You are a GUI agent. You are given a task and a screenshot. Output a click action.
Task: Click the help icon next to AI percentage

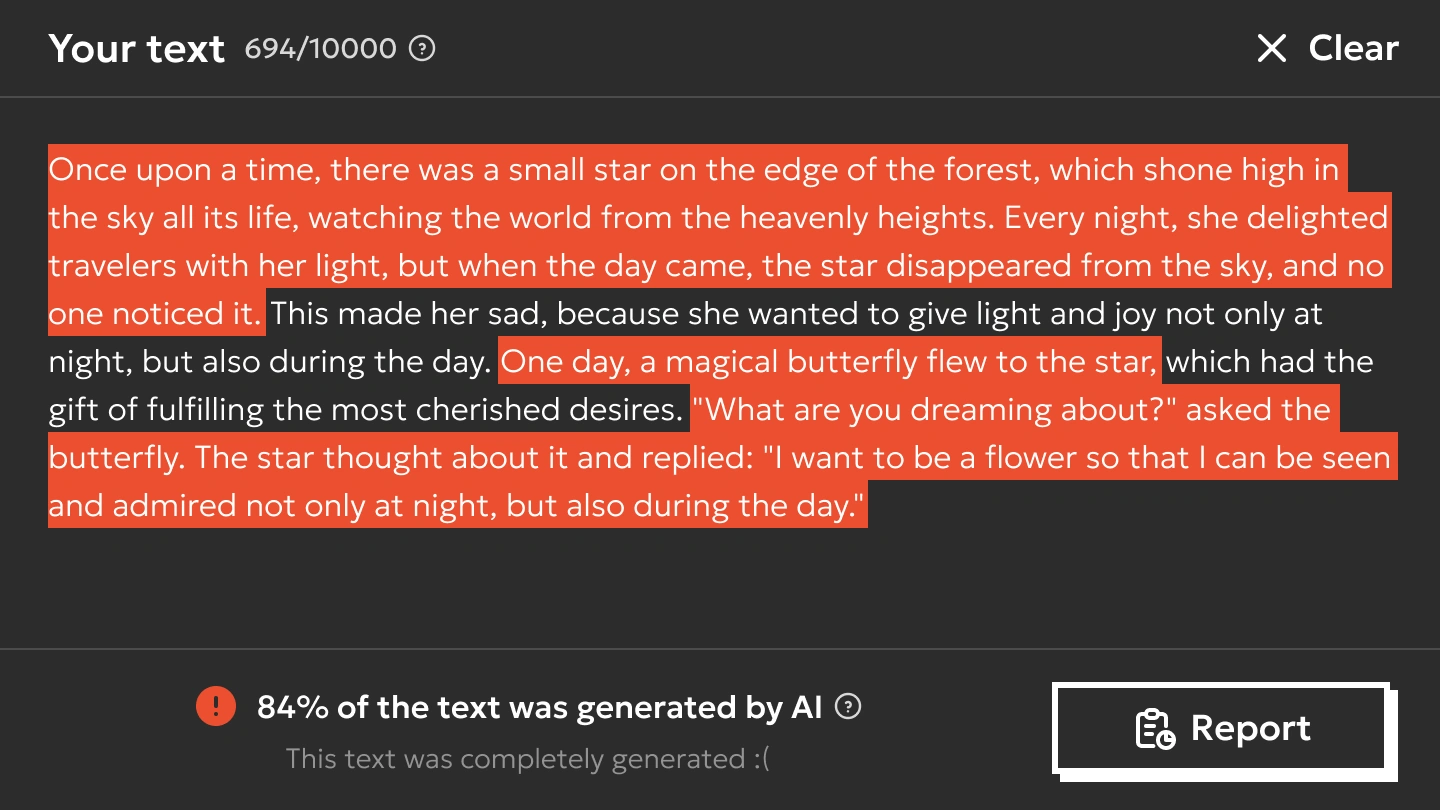848,707
